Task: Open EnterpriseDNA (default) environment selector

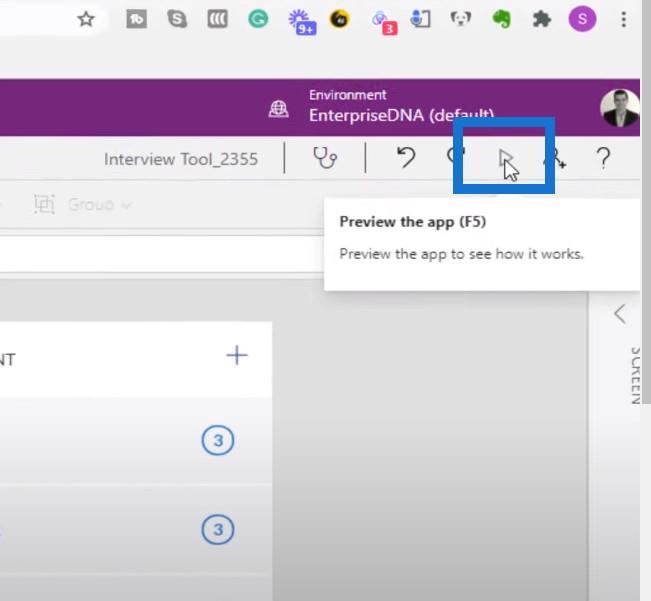Action: (x=401, y=115)
